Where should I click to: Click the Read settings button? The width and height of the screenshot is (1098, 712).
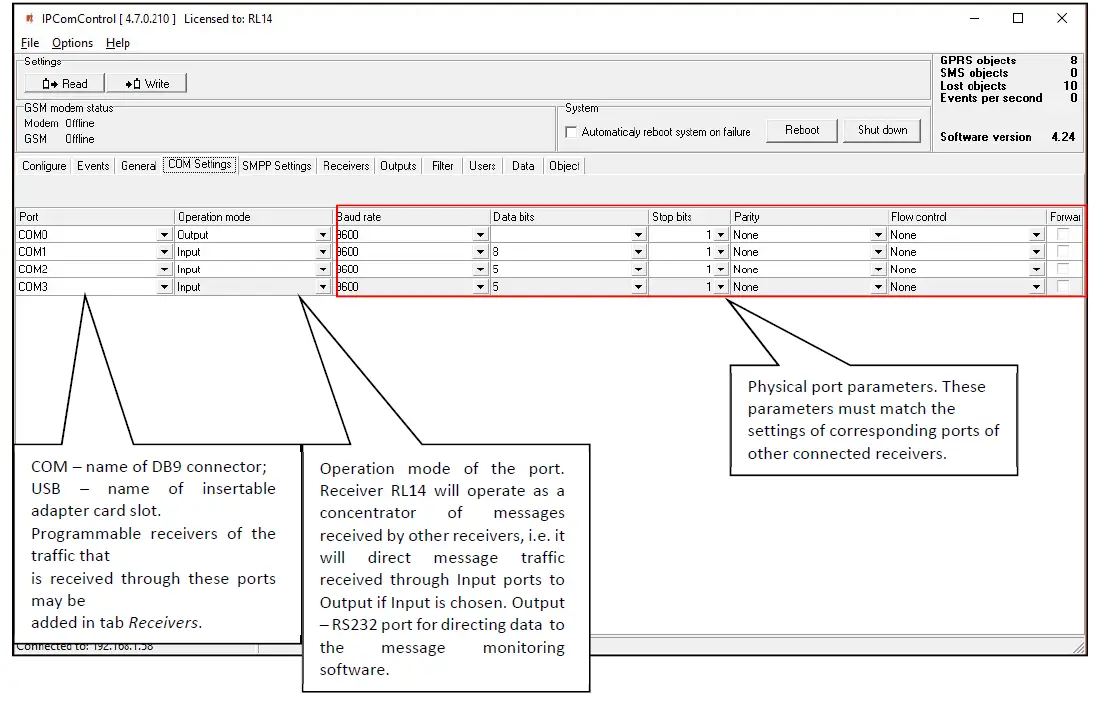[64, 83]
